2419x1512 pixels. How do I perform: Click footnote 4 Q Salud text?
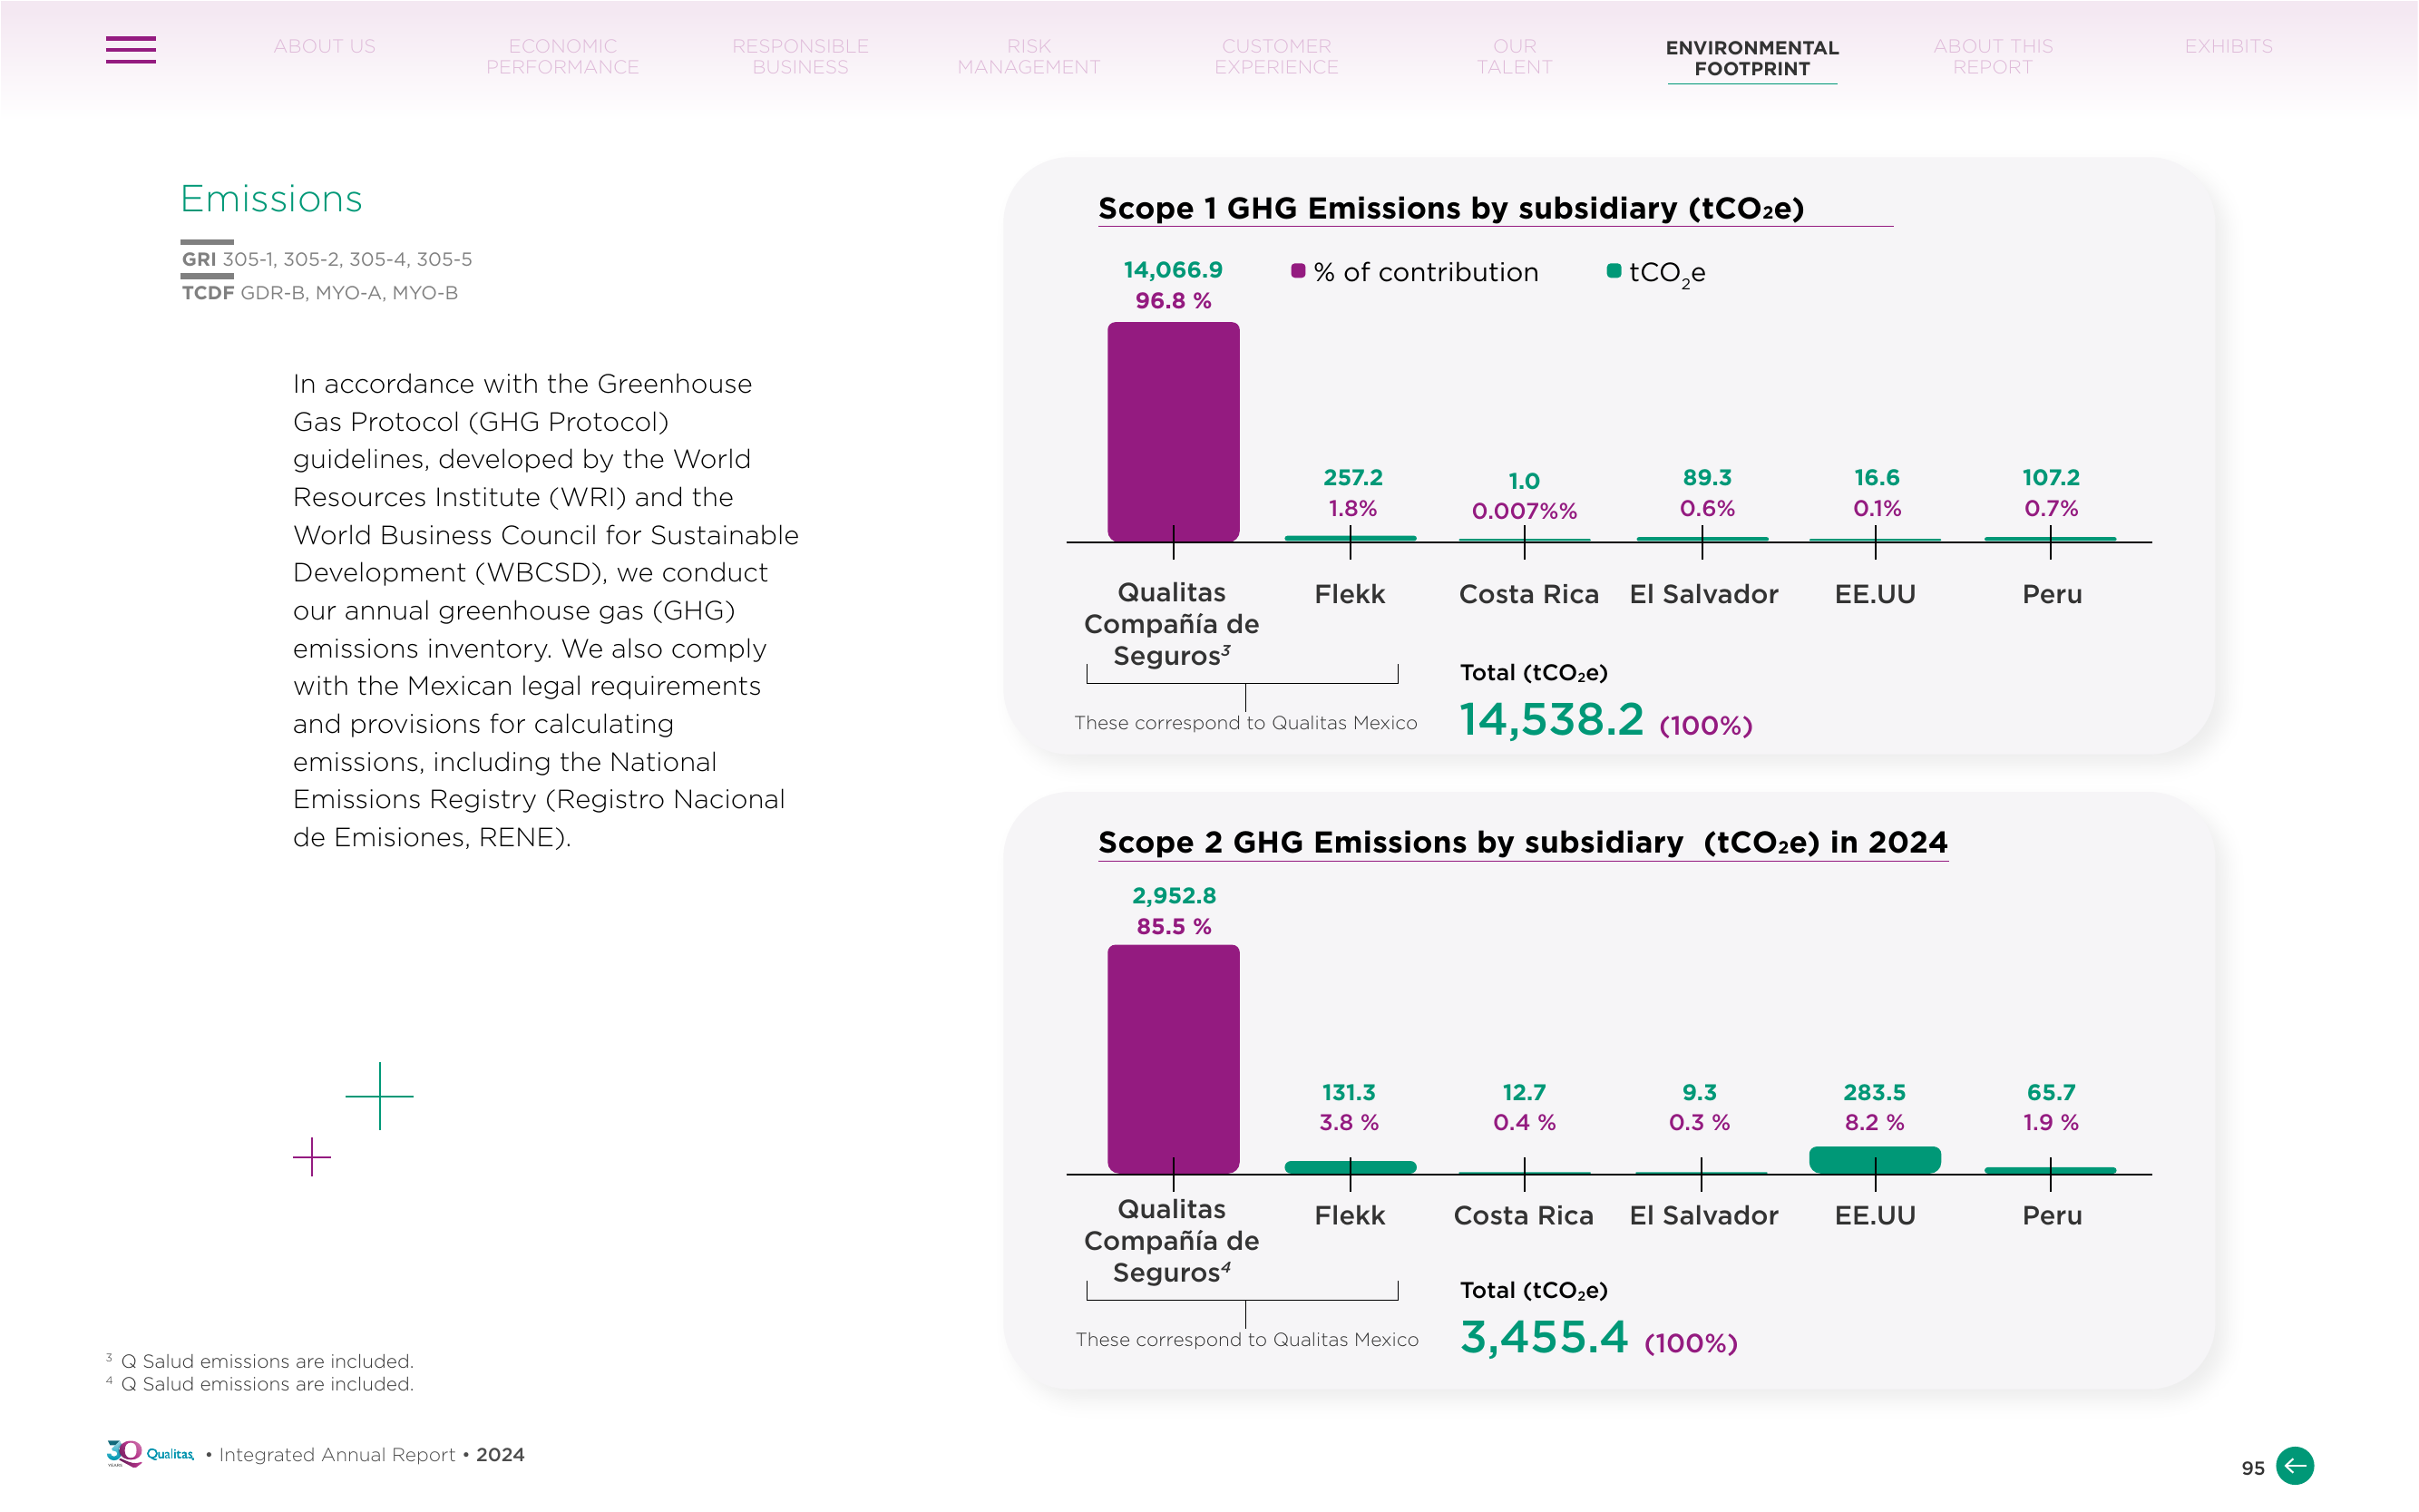(x=260, y=1384)
